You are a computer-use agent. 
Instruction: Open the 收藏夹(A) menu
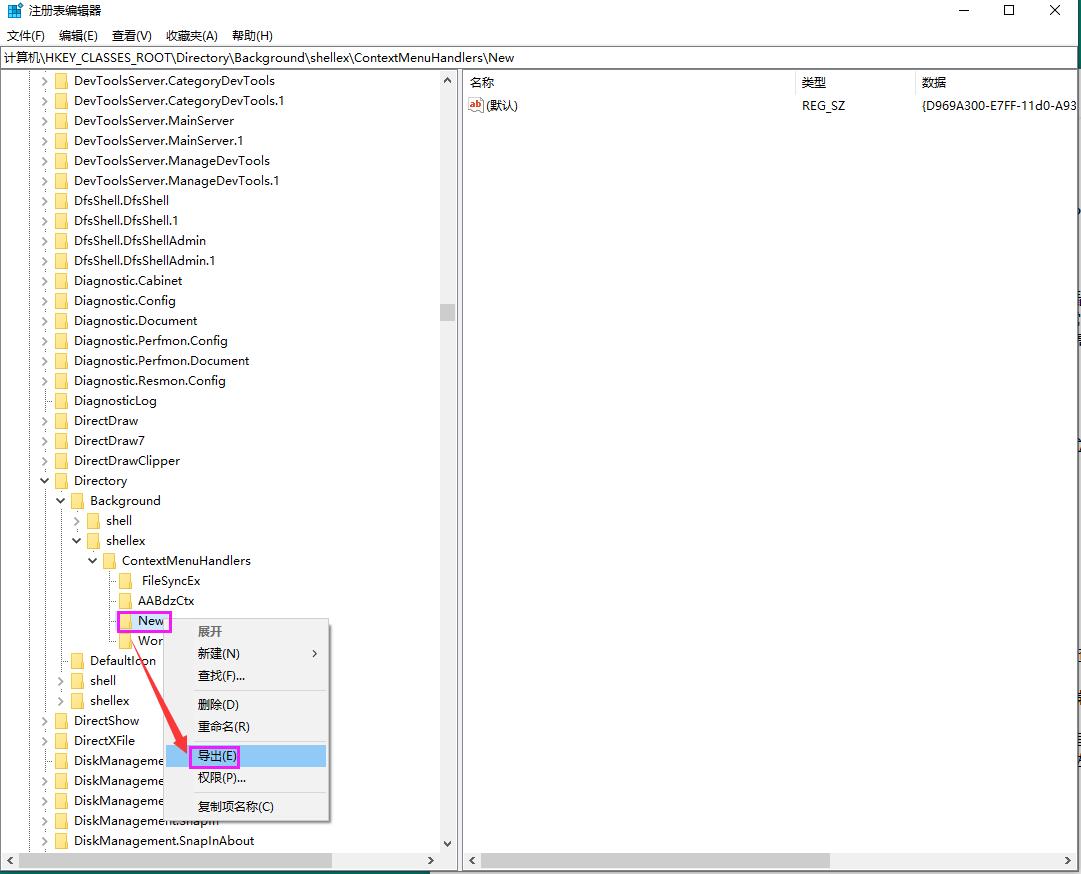click(192, 36)
